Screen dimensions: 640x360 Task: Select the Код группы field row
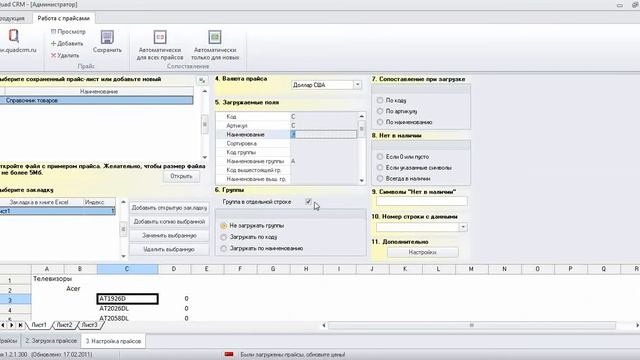(x=287, y=152)
